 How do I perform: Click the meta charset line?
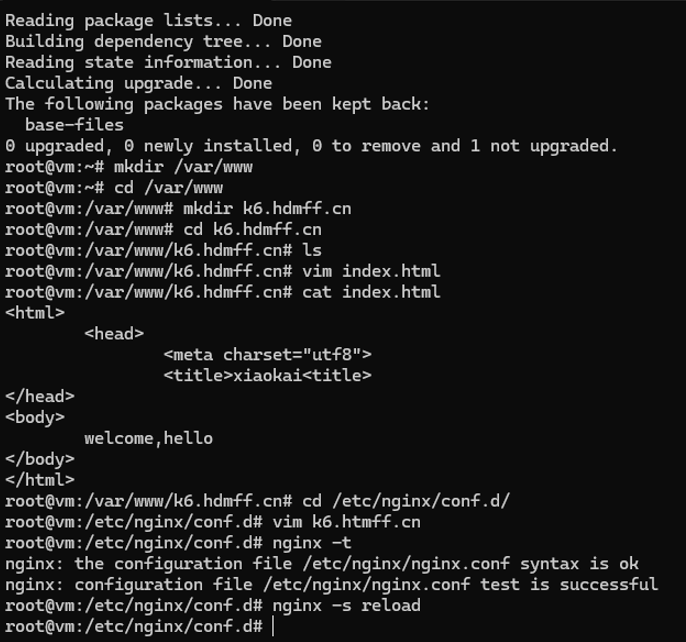click(267, 354)
